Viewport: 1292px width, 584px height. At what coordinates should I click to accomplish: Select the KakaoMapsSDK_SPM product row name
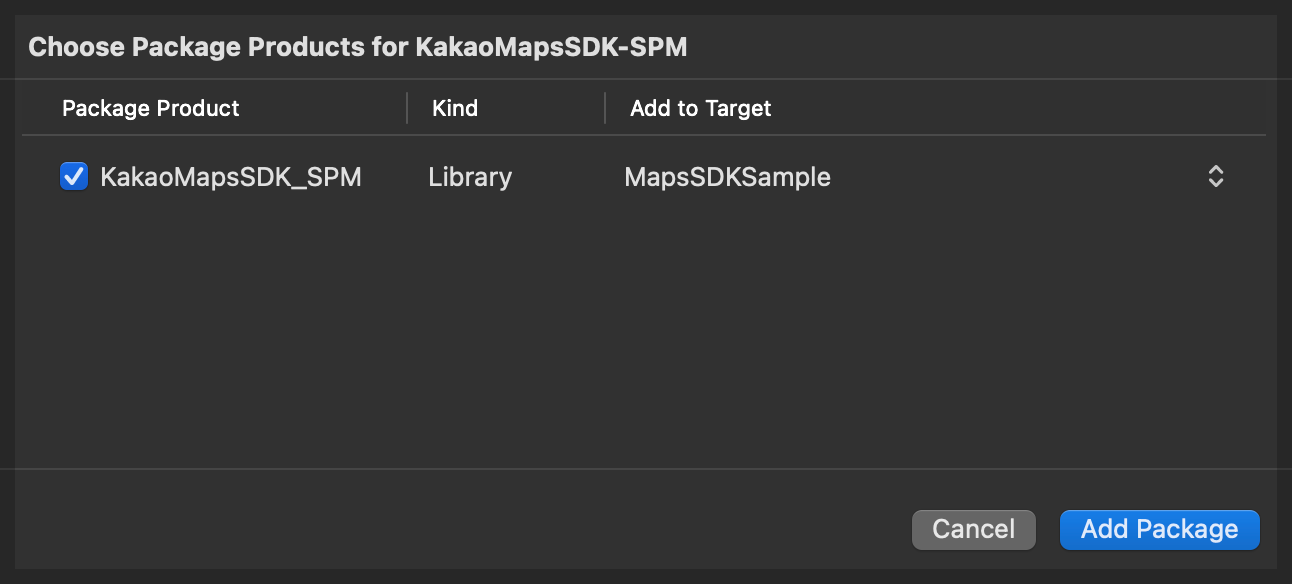[x=231, y=177]
